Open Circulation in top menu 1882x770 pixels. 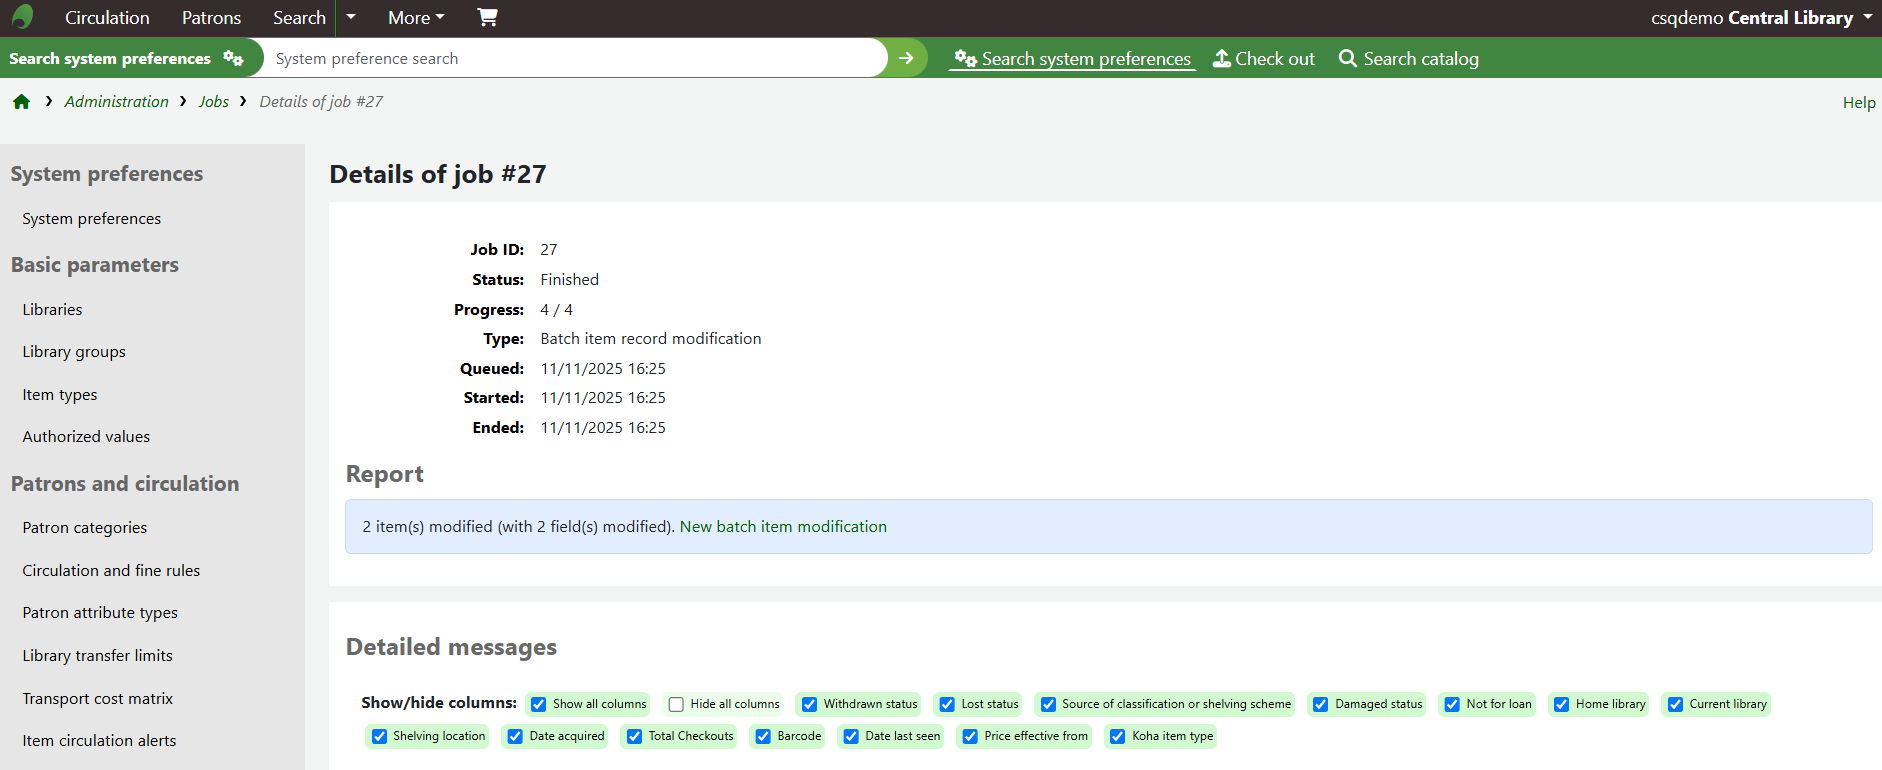(x=107, y=17)
